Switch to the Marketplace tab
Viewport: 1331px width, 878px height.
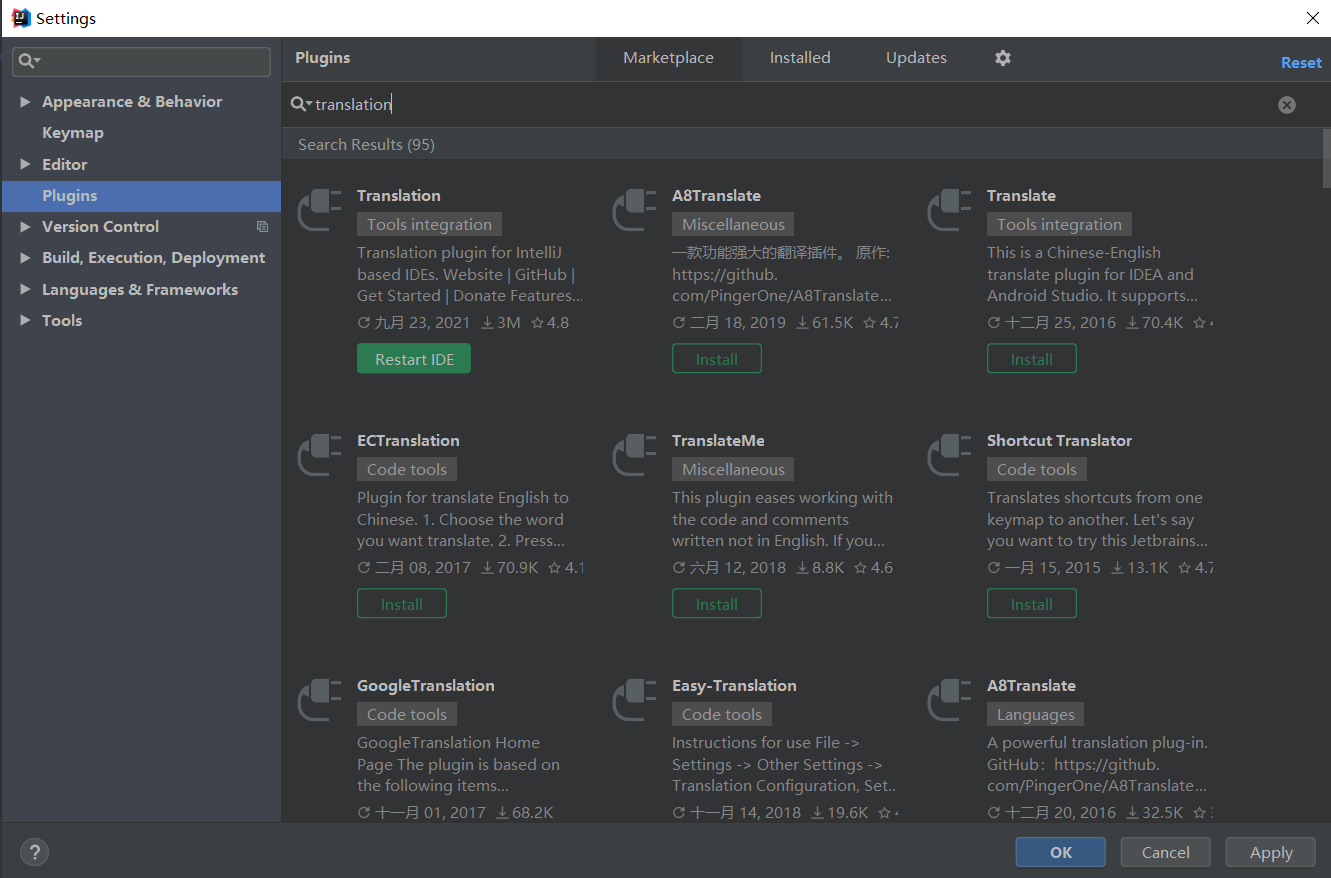point(668,58)
